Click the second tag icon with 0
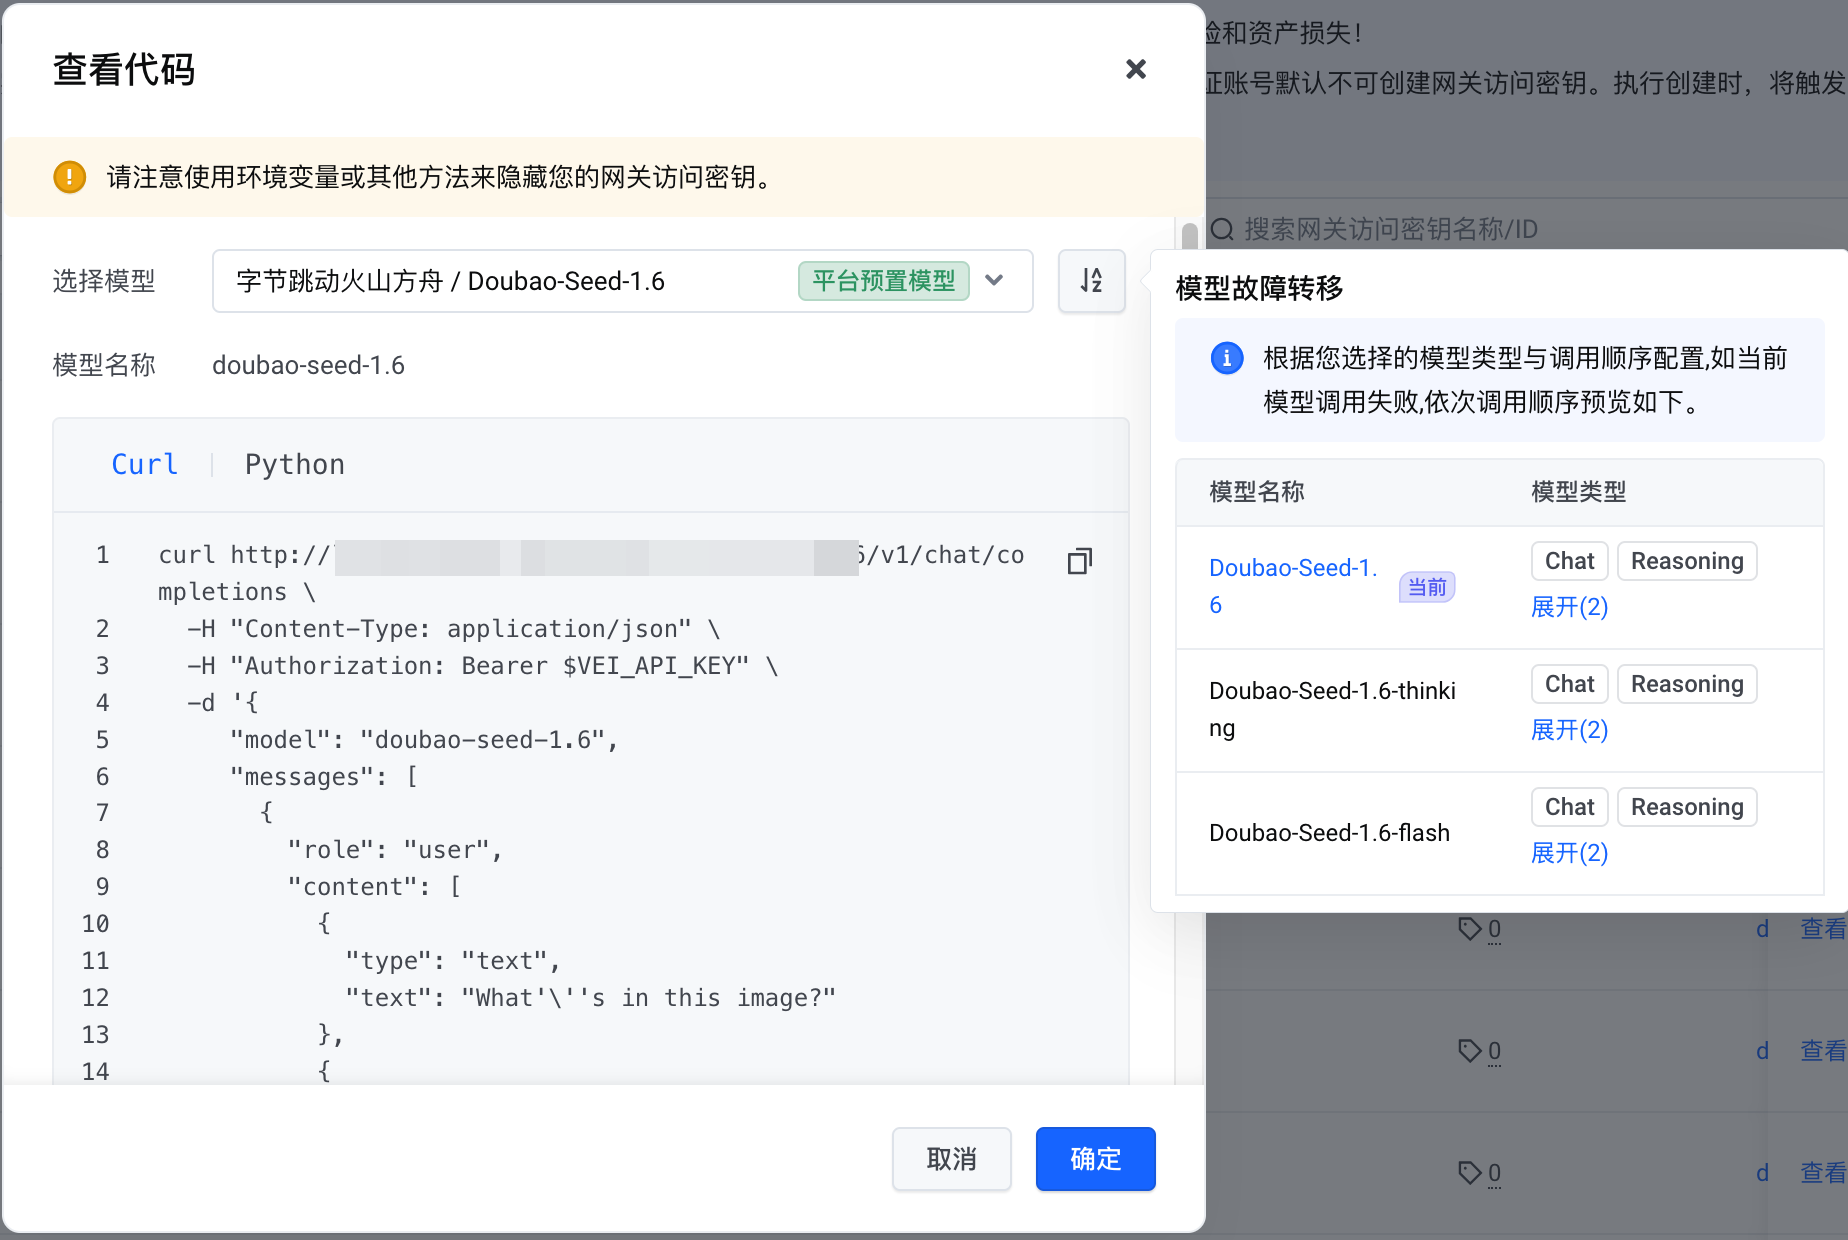This screenshot has height=1240, width=1848. point(1469,1051)
